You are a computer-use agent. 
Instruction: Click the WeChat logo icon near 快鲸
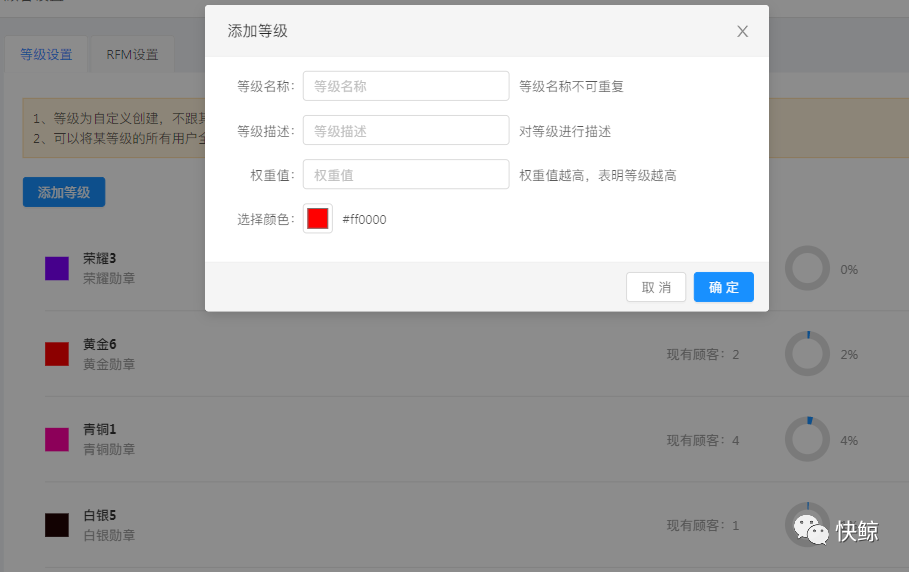point(811,529)
